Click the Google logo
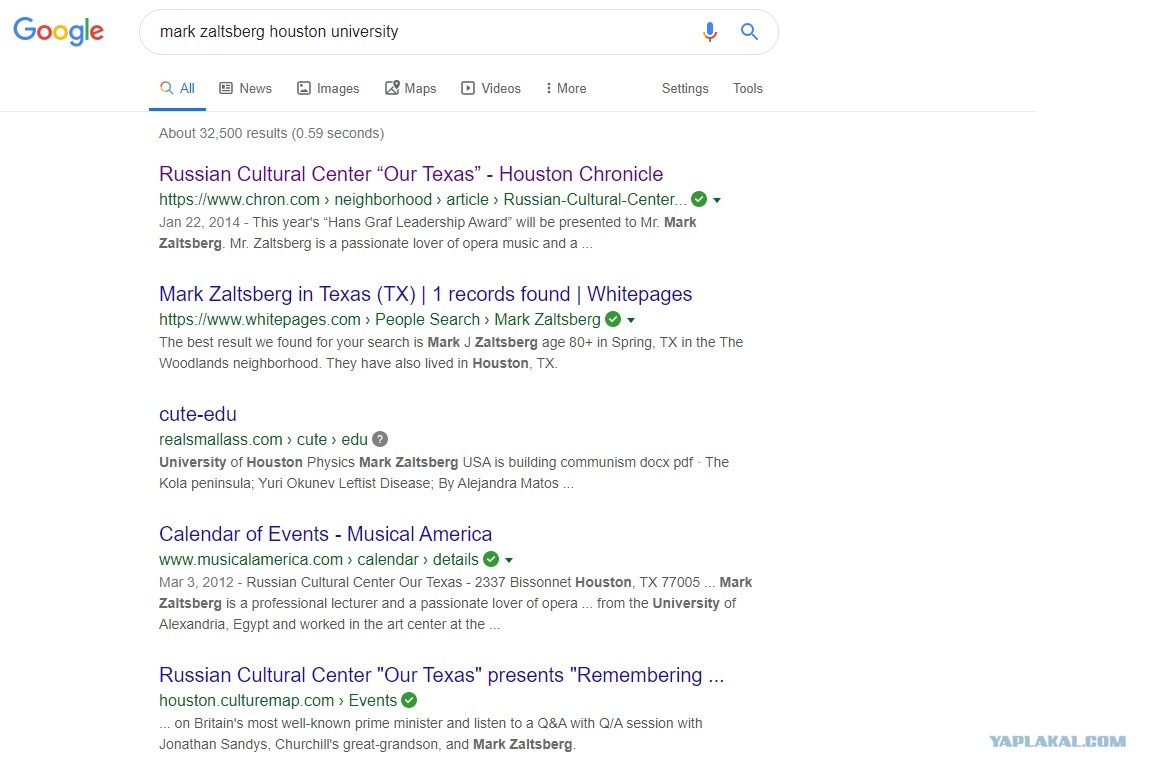The width and height of the screenshot is (1152, 771). click(x=59, y=32)
